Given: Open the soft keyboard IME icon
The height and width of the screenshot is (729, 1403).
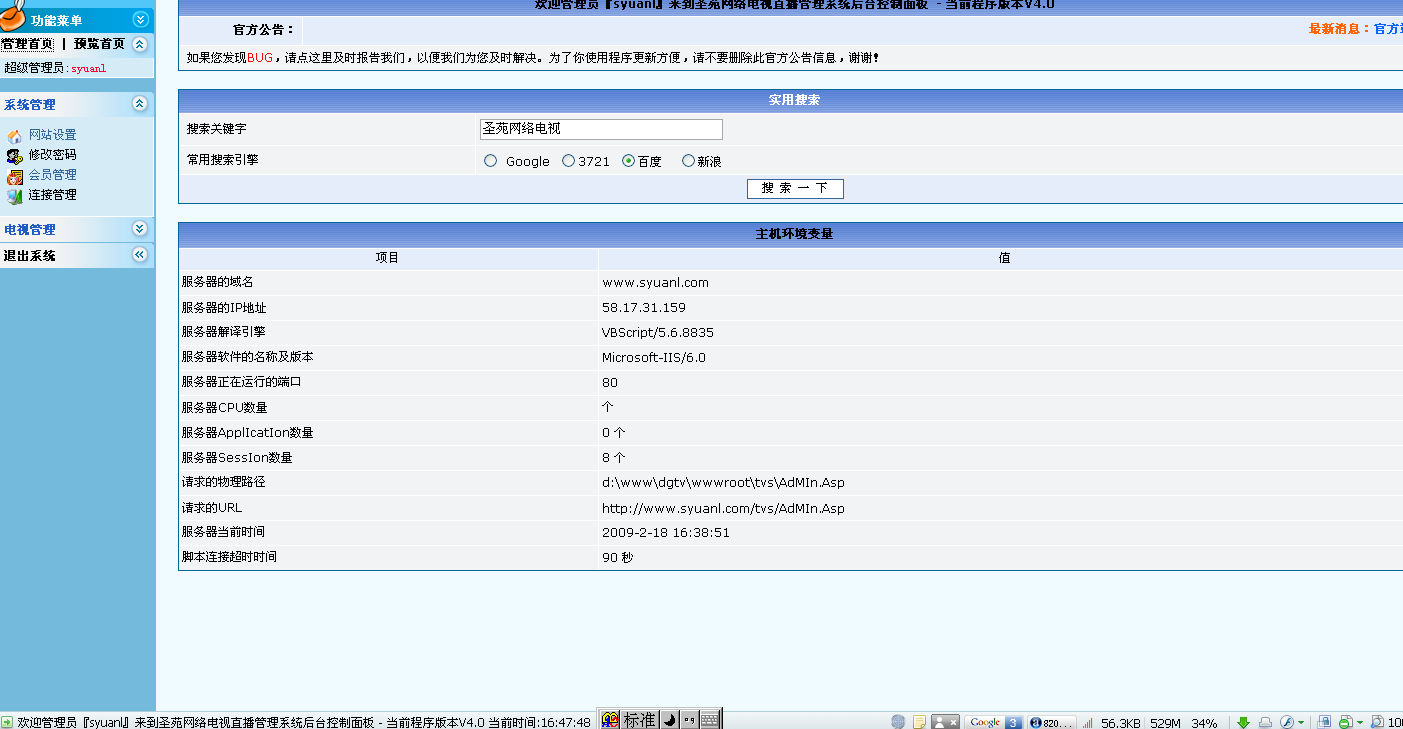Looking at the screenshot, I should (709, 720).
